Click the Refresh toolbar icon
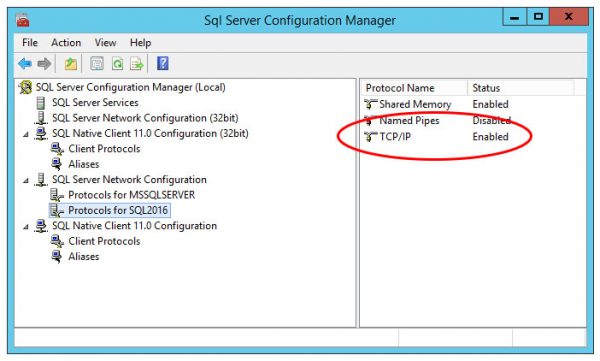The height and width of the screenshot is (361, 600). coord(117,64)
